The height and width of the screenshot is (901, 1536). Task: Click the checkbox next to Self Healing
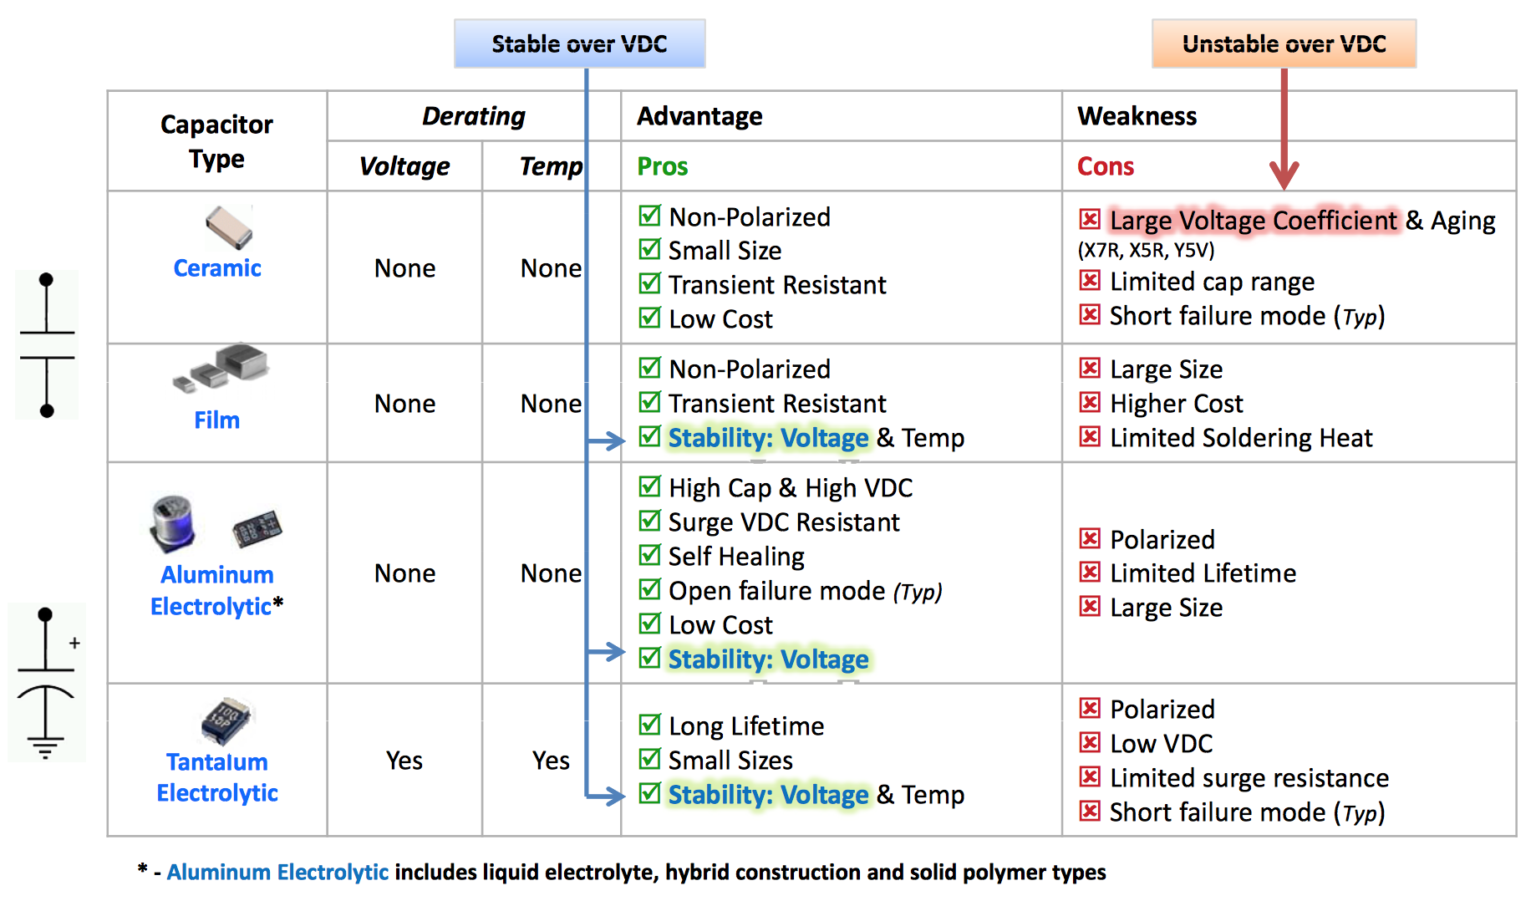point(650,556)
